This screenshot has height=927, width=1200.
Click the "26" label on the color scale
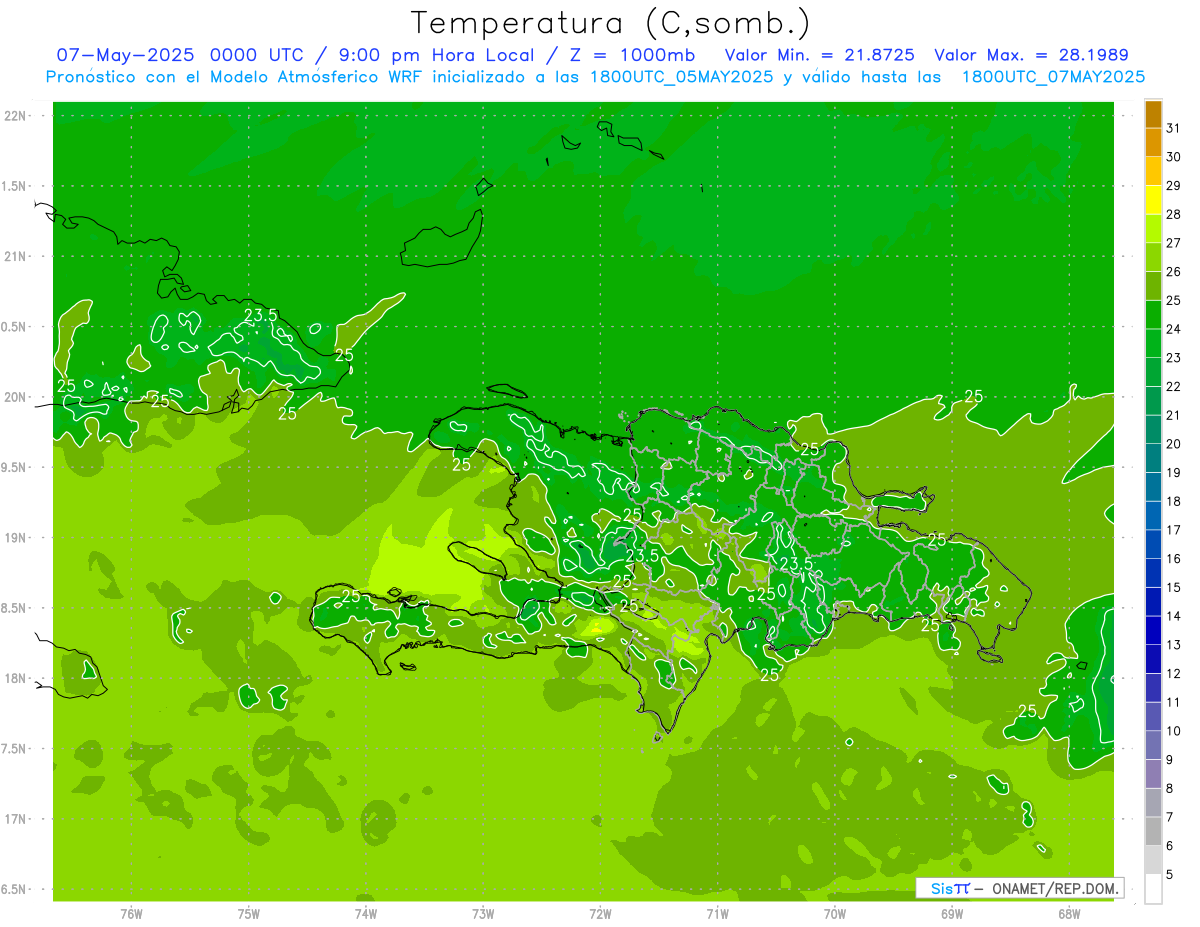pyautogui.click(x=1173, y=271)
